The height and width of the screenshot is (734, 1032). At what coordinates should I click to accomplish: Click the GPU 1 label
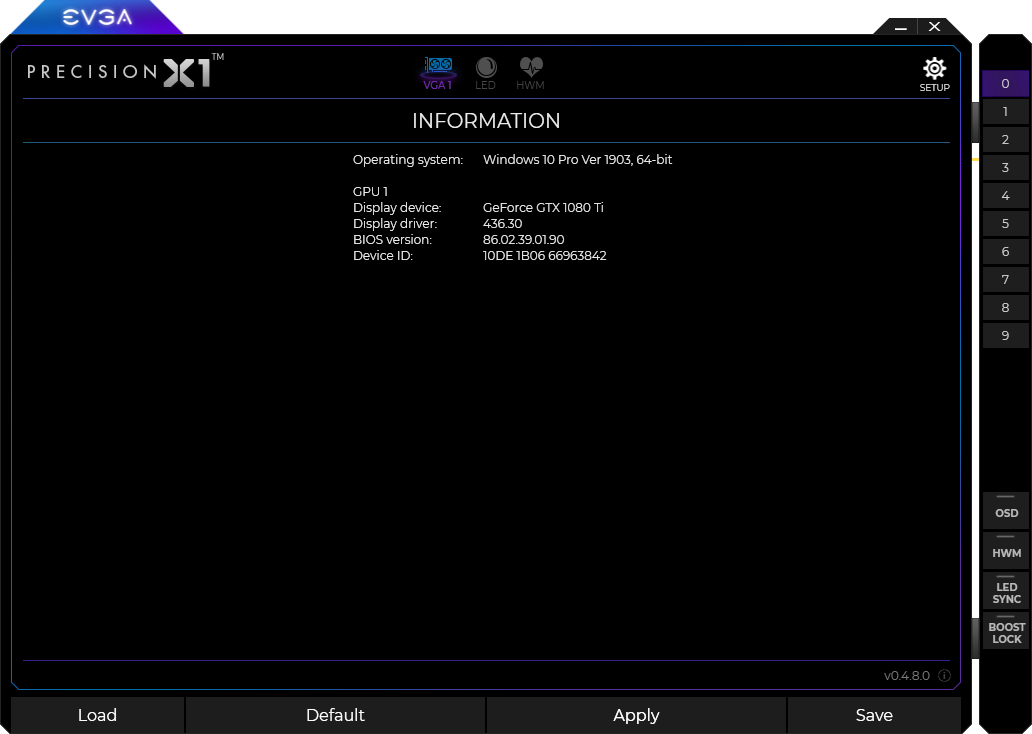coord(370,192)
